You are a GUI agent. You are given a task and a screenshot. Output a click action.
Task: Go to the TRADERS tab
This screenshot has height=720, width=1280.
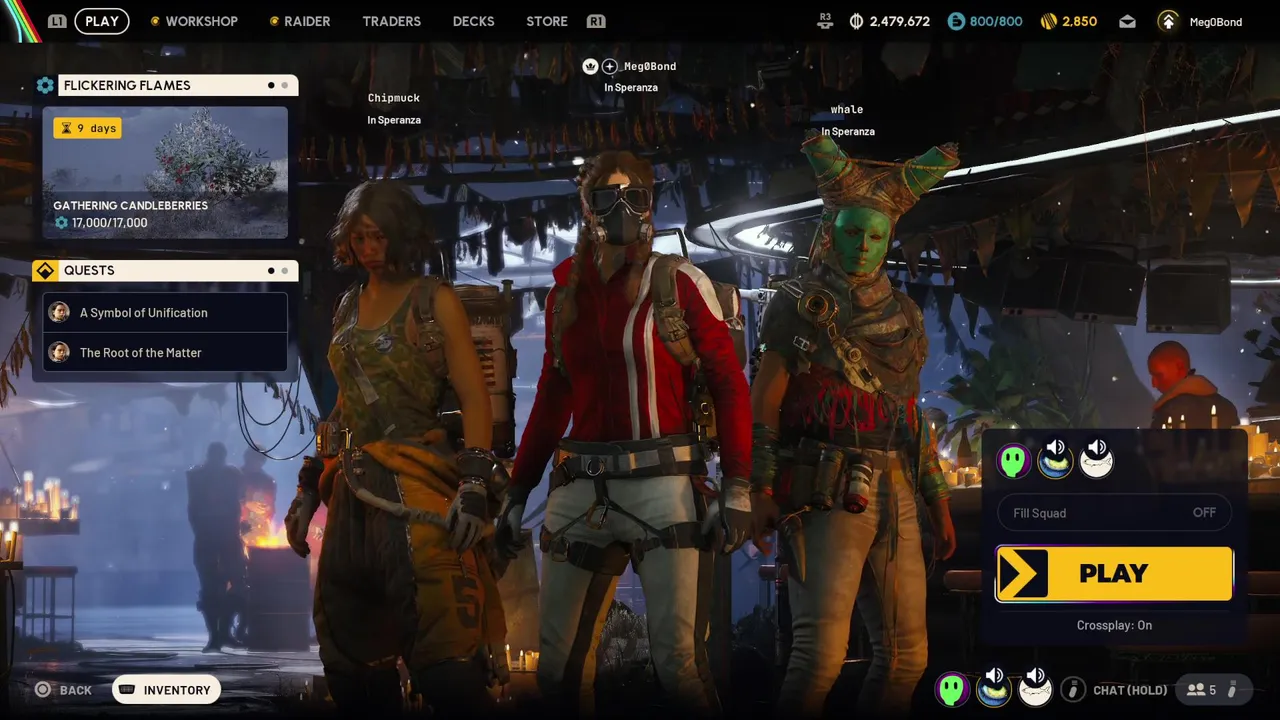tap(391, 21)
